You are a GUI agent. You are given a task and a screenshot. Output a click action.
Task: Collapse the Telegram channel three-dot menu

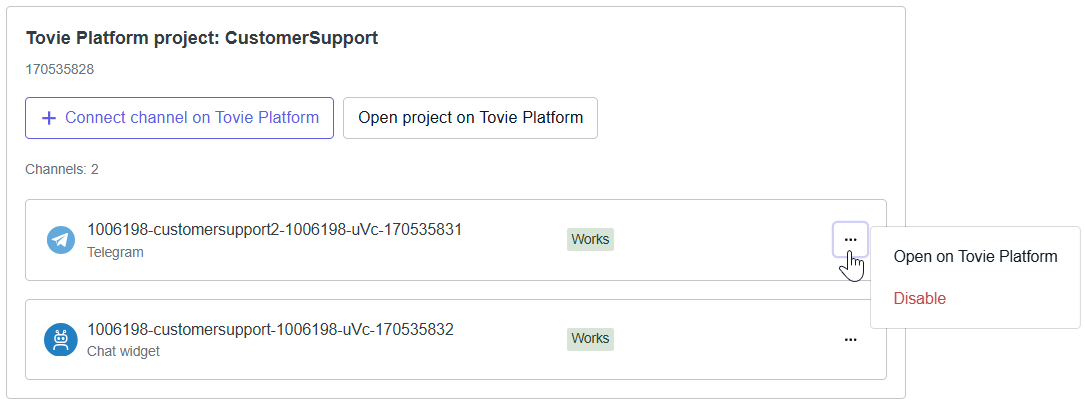pyautogui.click(x=850, y=240)
